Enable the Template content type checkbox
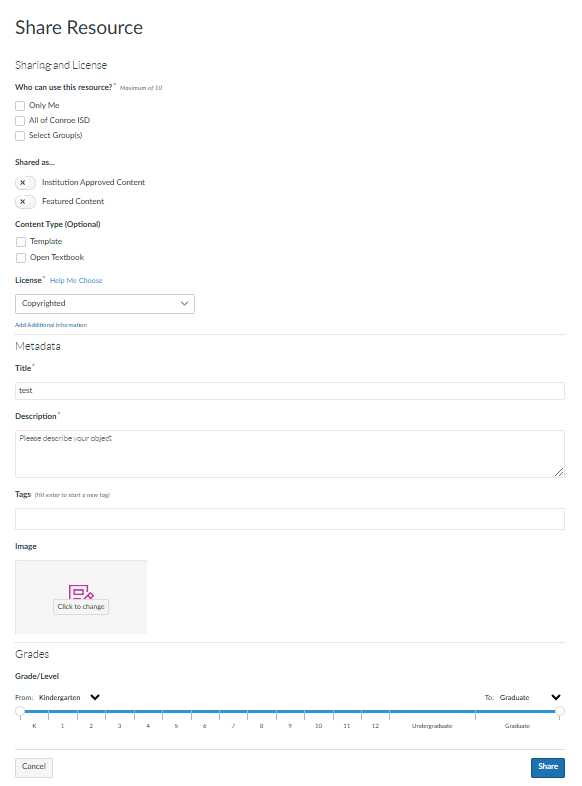The width and height of the screenshot is (582, 786). [21, 242]
